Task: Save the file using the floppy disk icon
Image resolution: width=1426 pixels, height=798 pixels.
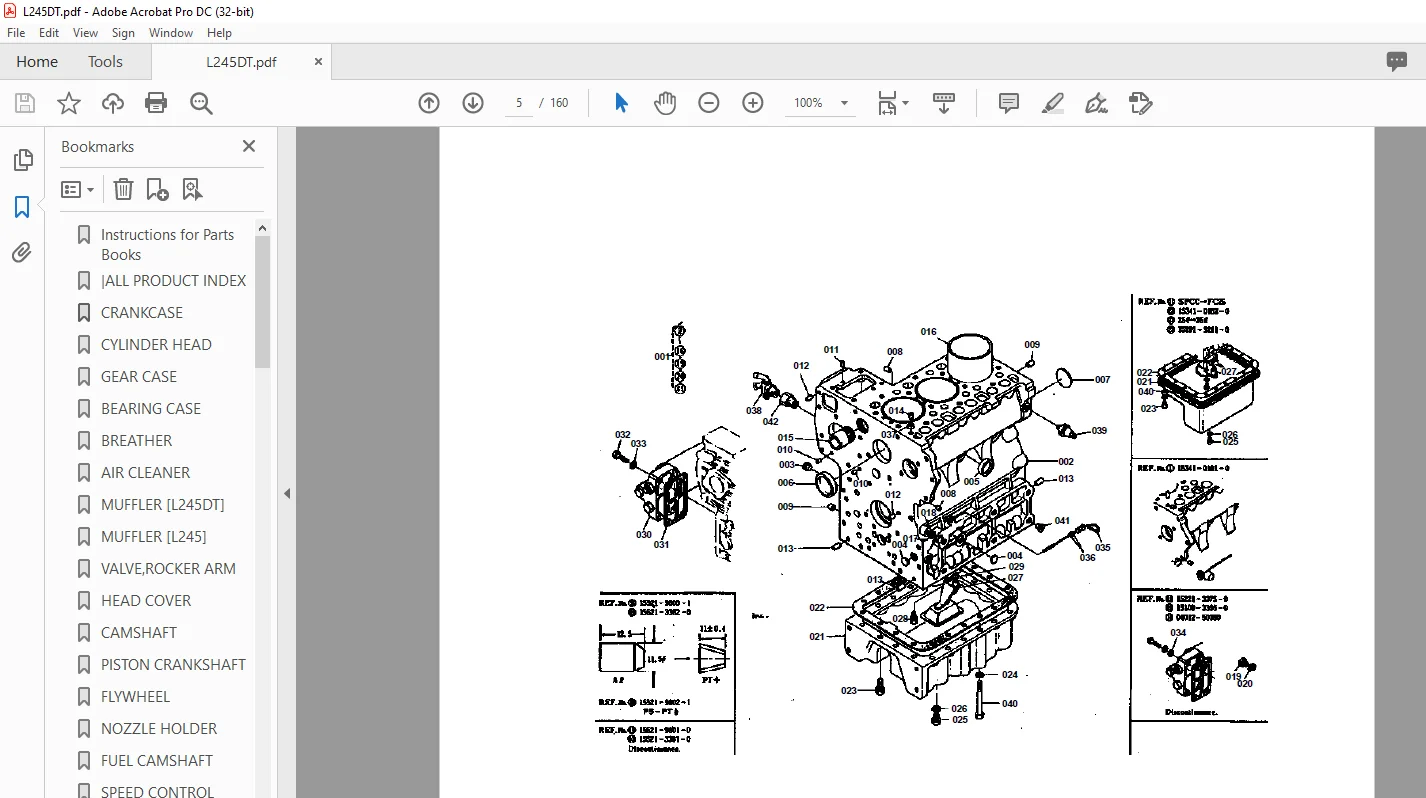Action: point(25,103)
